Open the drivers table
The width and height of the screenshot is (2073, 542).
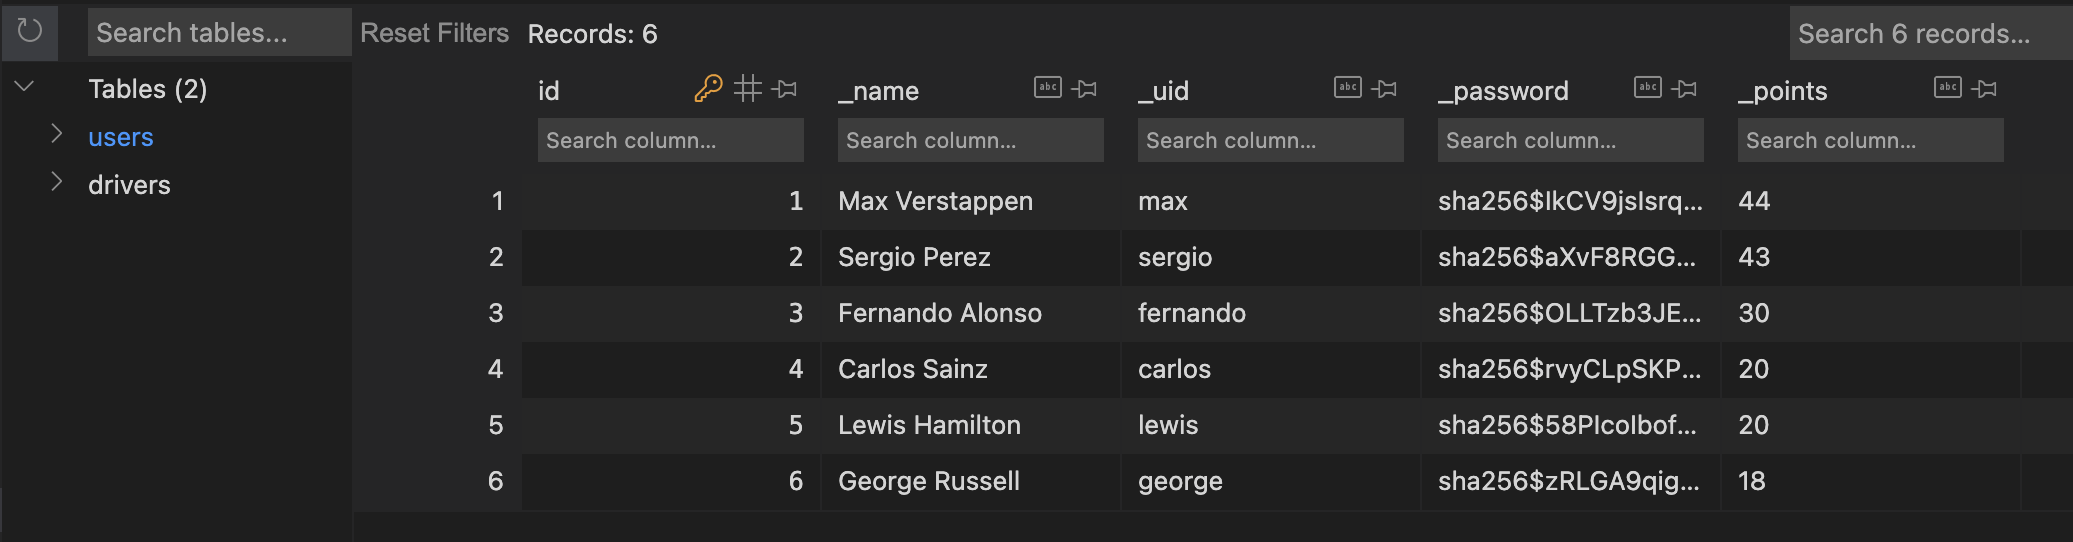129,185
